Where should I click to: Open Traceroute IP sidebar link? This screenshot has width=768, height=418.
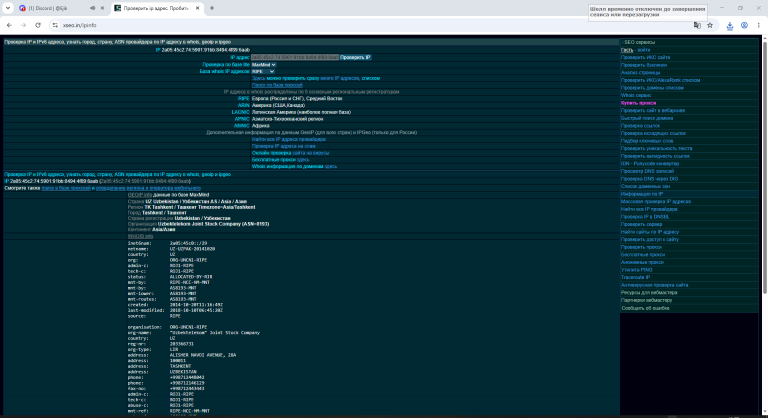point(635,277)
